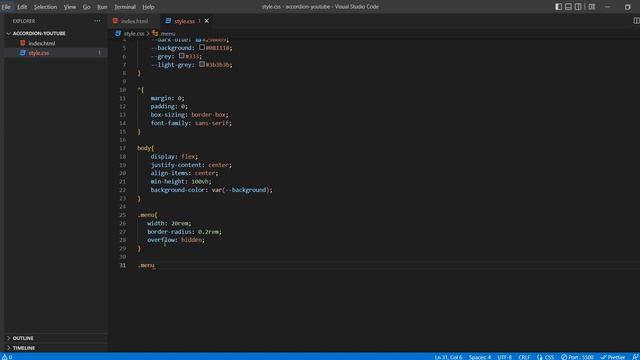Viewport: 640px width, 360px height.
Task: Open the Customize Layout icon
Action: 591,7
